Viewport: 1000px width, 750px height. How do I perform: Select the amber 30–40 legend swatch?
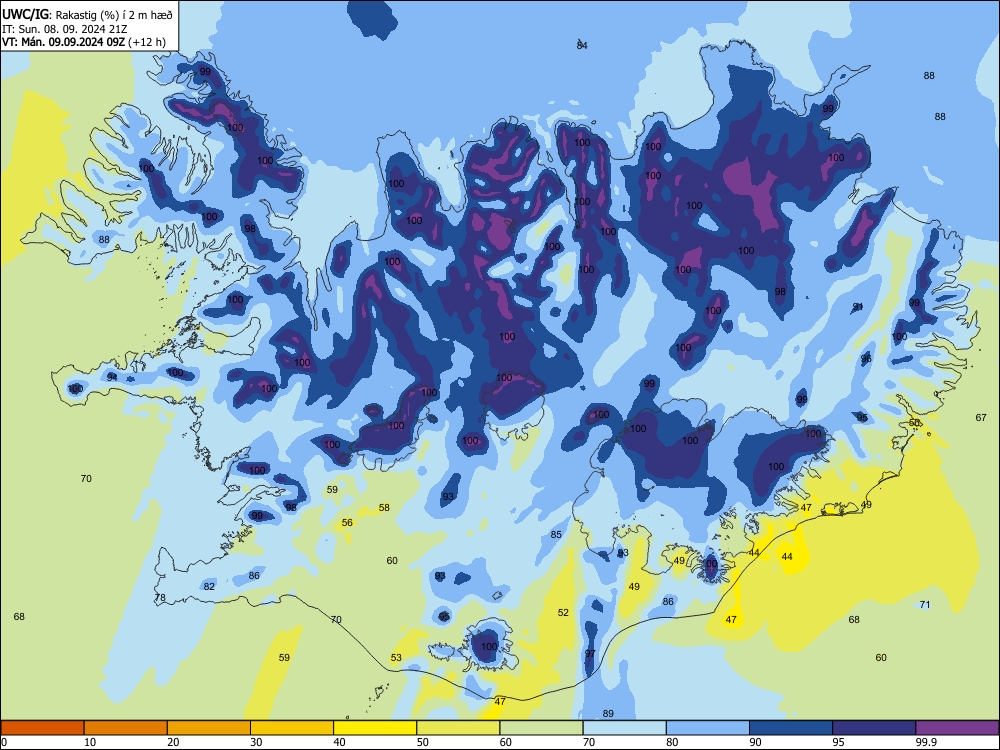(x=292, y=728)
